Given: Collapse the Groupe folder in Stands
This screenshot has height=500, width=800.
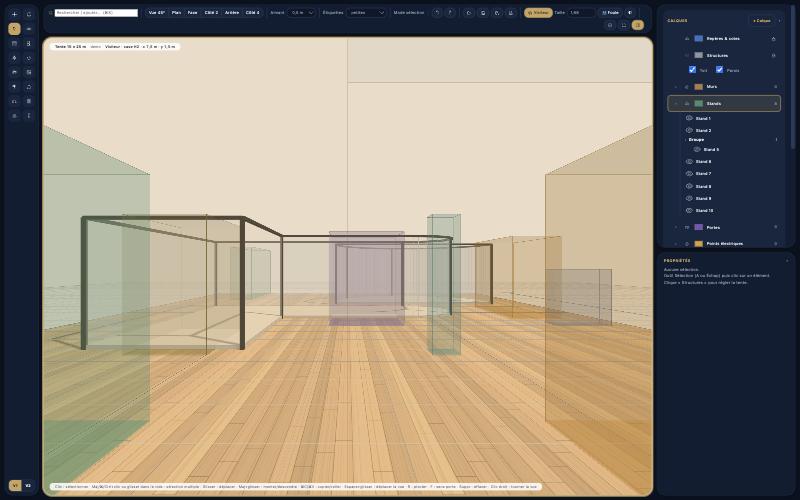Looking at the screenshot, I should (685, 139).
